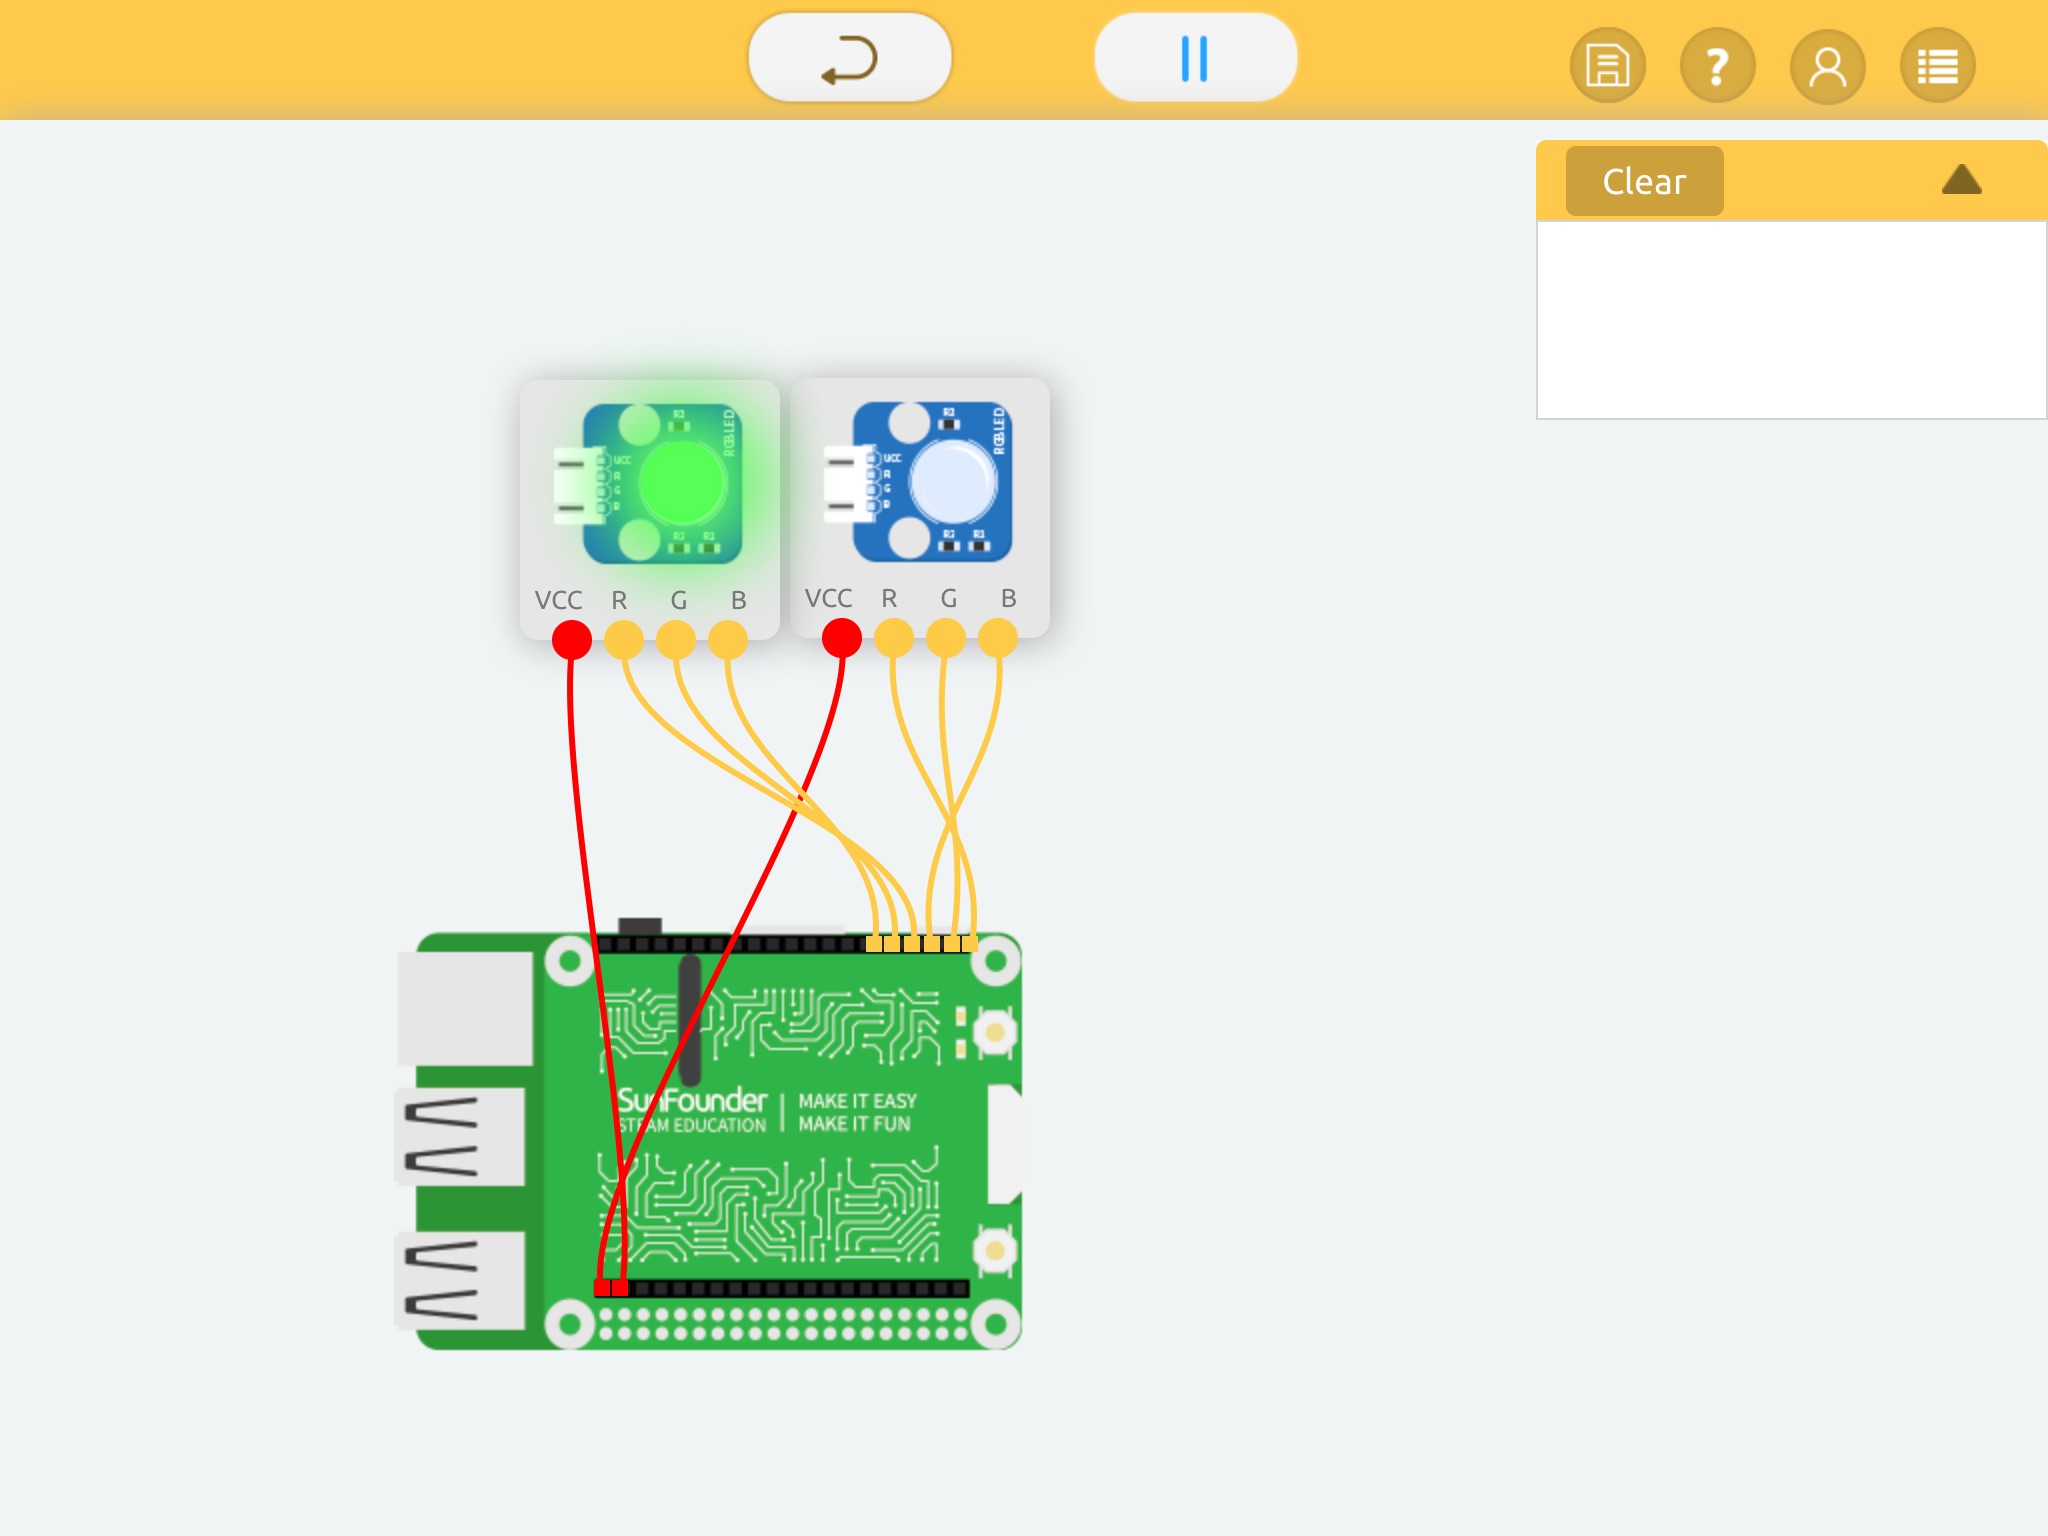Viewport: 2048px width, 1536px height.
Task: Select the G pin of the green LED module
Action: 676,640
